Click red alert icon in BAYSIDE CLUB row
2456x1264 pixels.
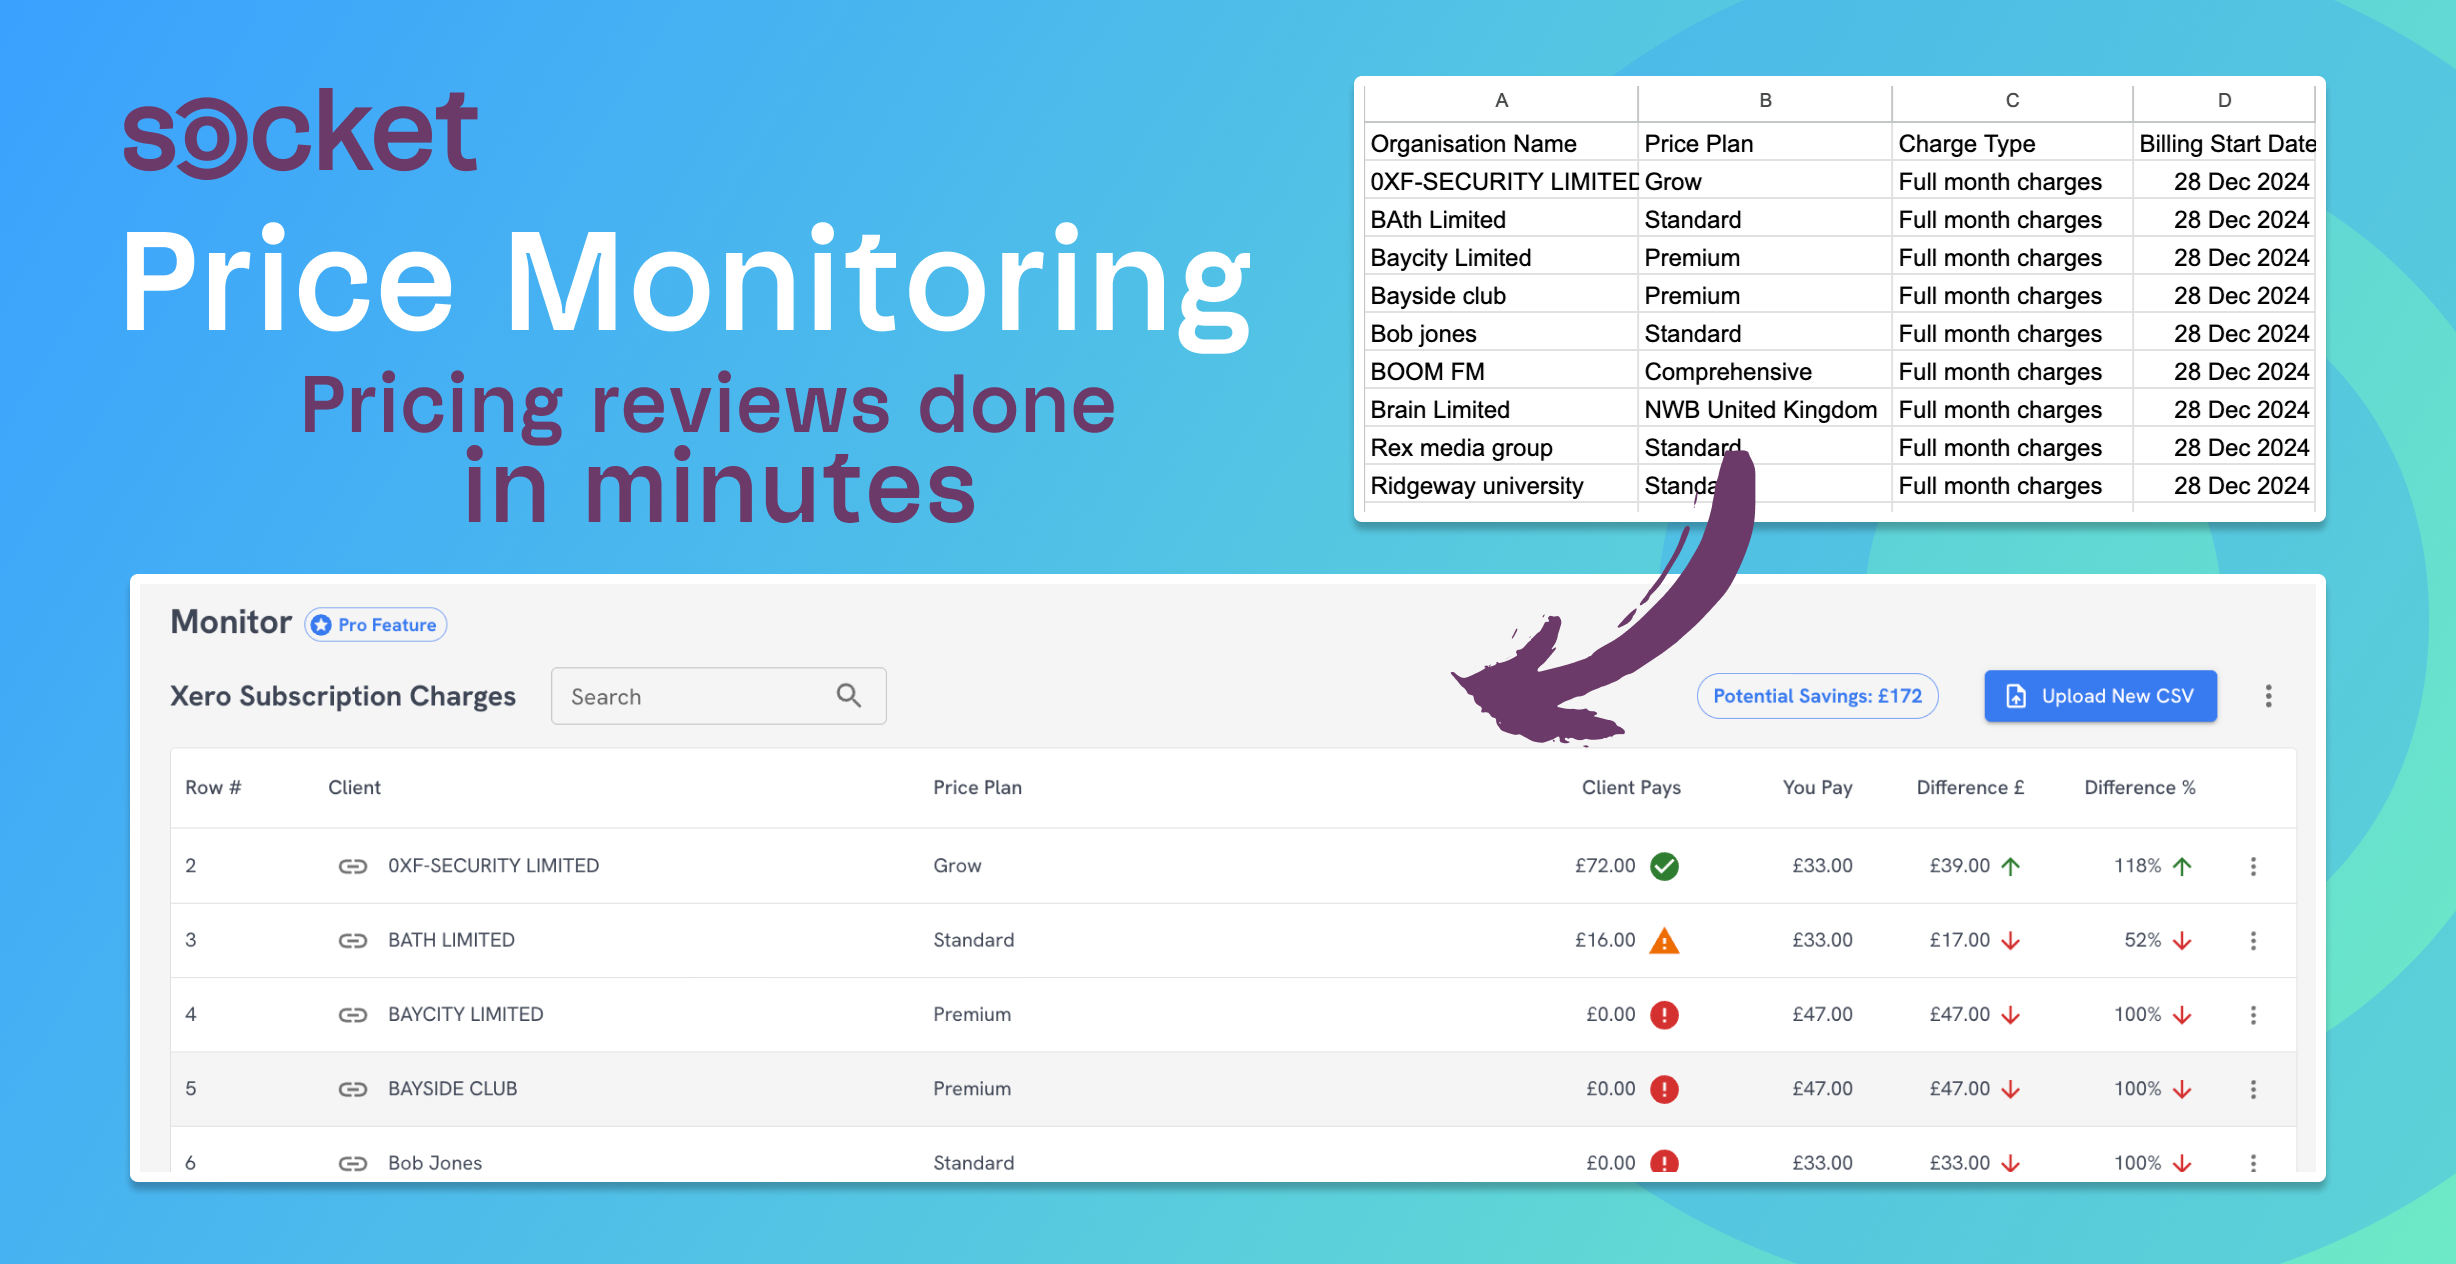click(x=1664, y=1089)
